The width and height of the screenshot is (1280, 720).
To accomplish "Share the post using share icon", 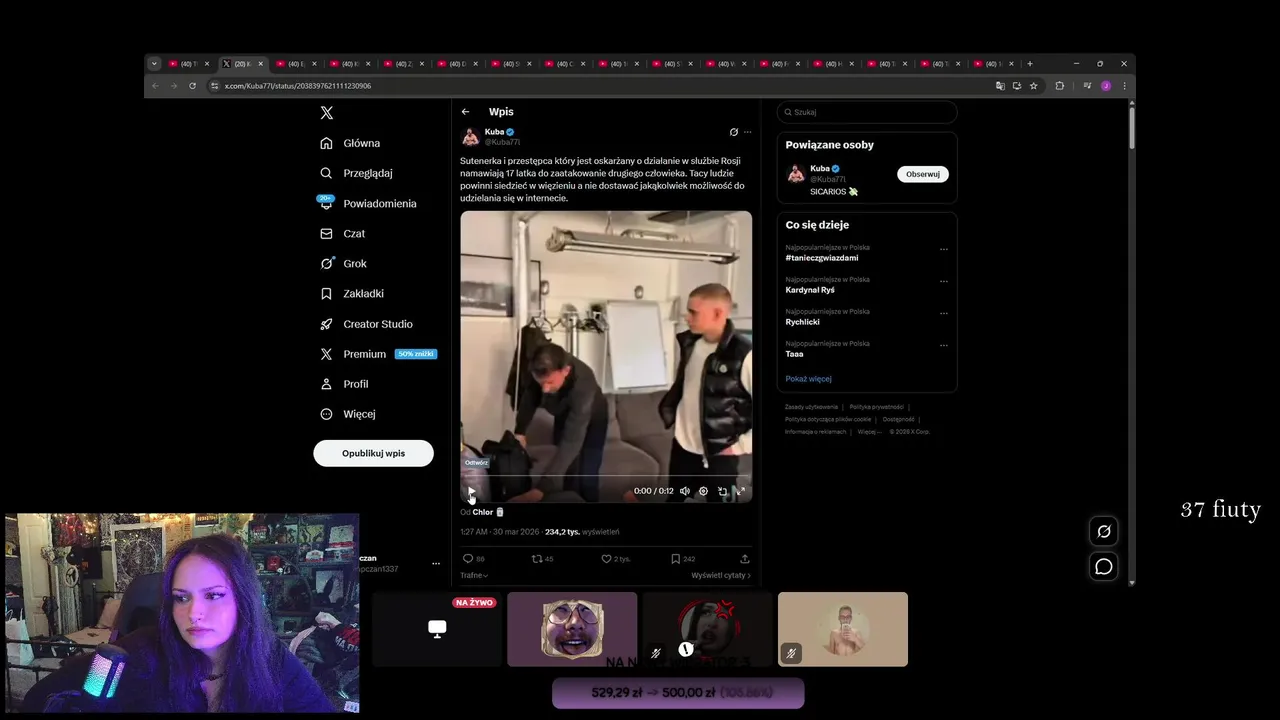I will coord(744,559).
